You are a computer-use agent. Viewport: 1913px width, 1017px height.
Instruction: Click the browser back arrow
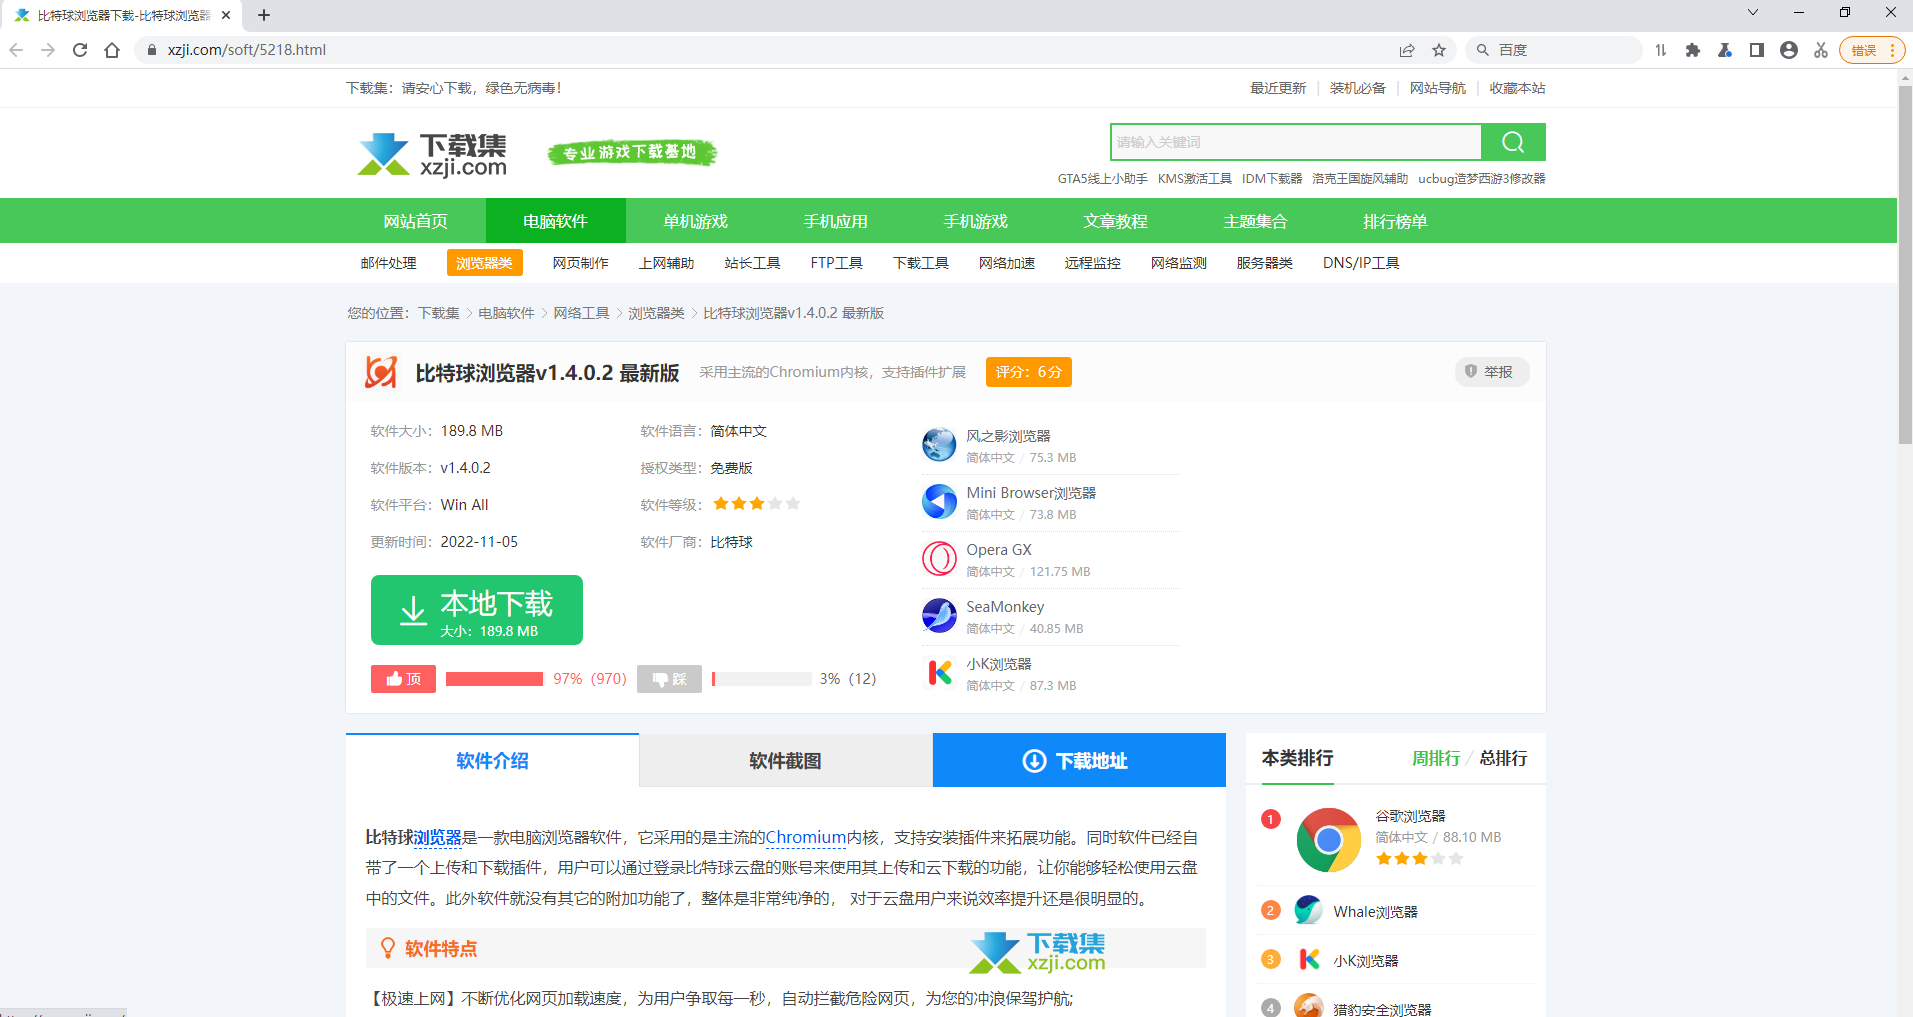[16, 50]
